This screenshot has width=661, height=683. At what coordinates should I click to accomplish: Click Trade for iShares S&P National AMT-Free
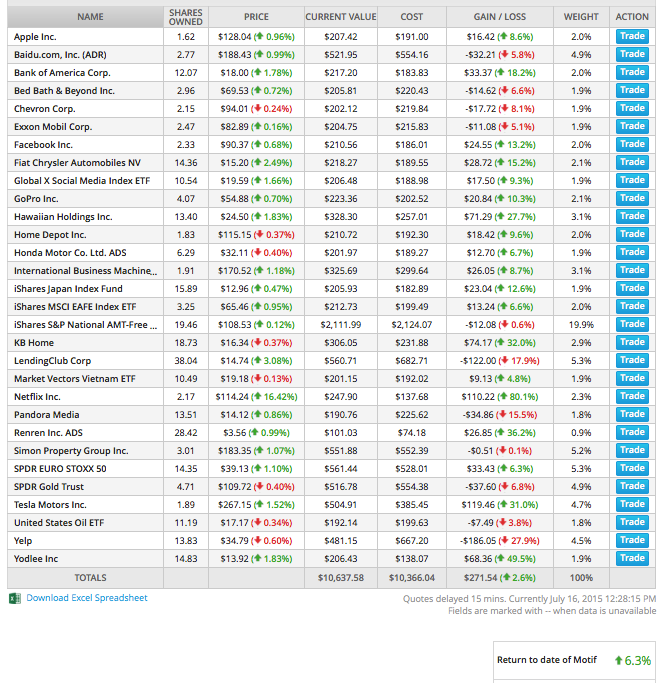pyautogui.click(x=632, y=325)
